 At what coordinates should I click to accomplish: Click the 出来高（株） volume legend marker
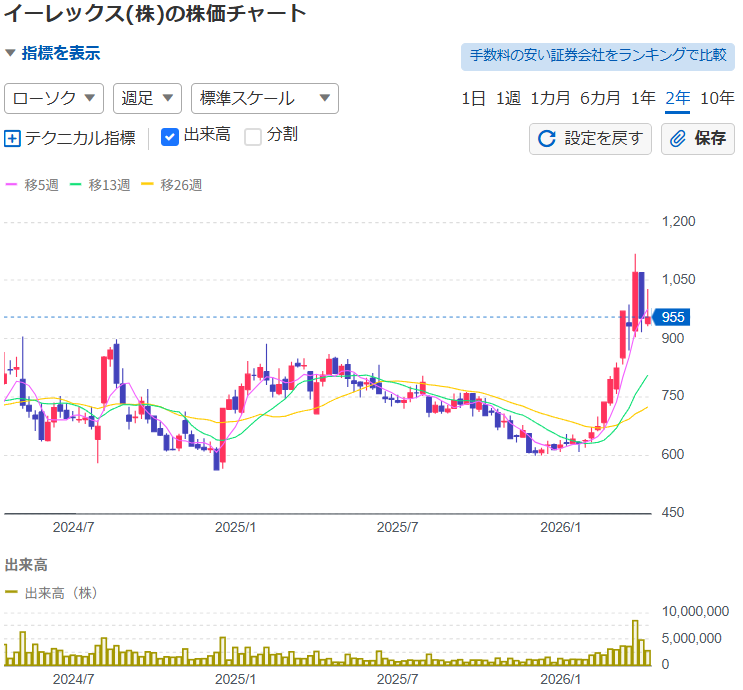tap(12, 593)
